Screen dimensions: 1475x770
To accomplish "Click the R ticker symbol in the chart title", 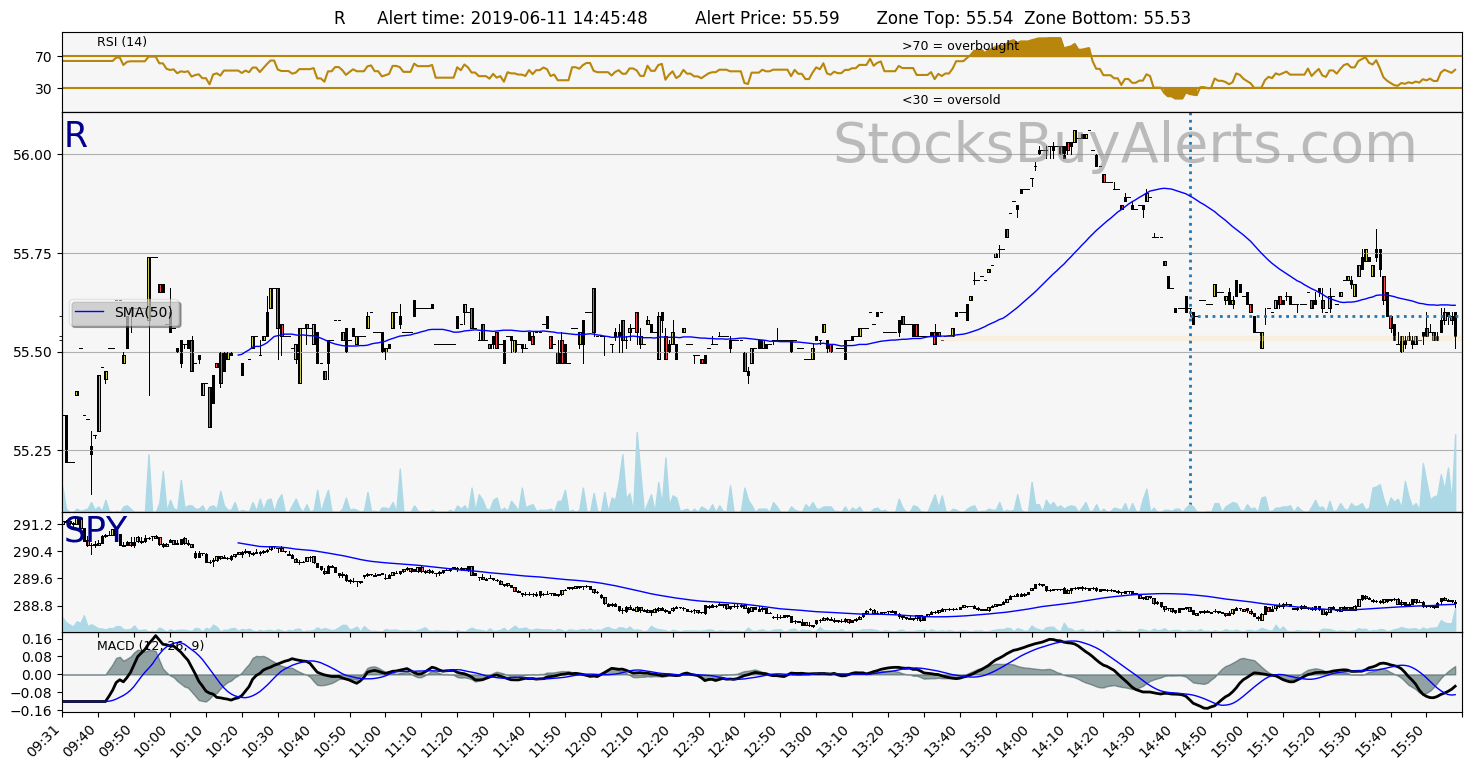I will (x=340, y=18).
